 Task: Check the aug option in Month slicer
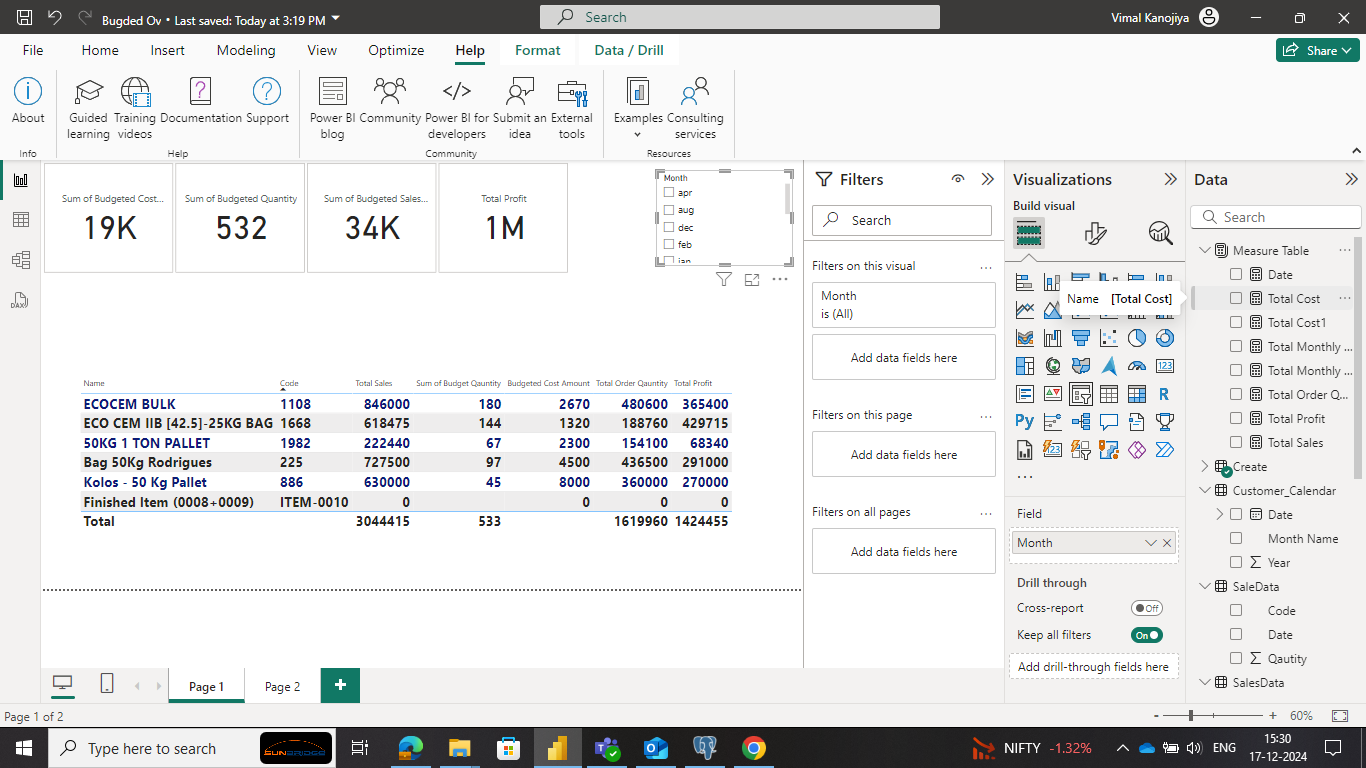pos(669,210)
